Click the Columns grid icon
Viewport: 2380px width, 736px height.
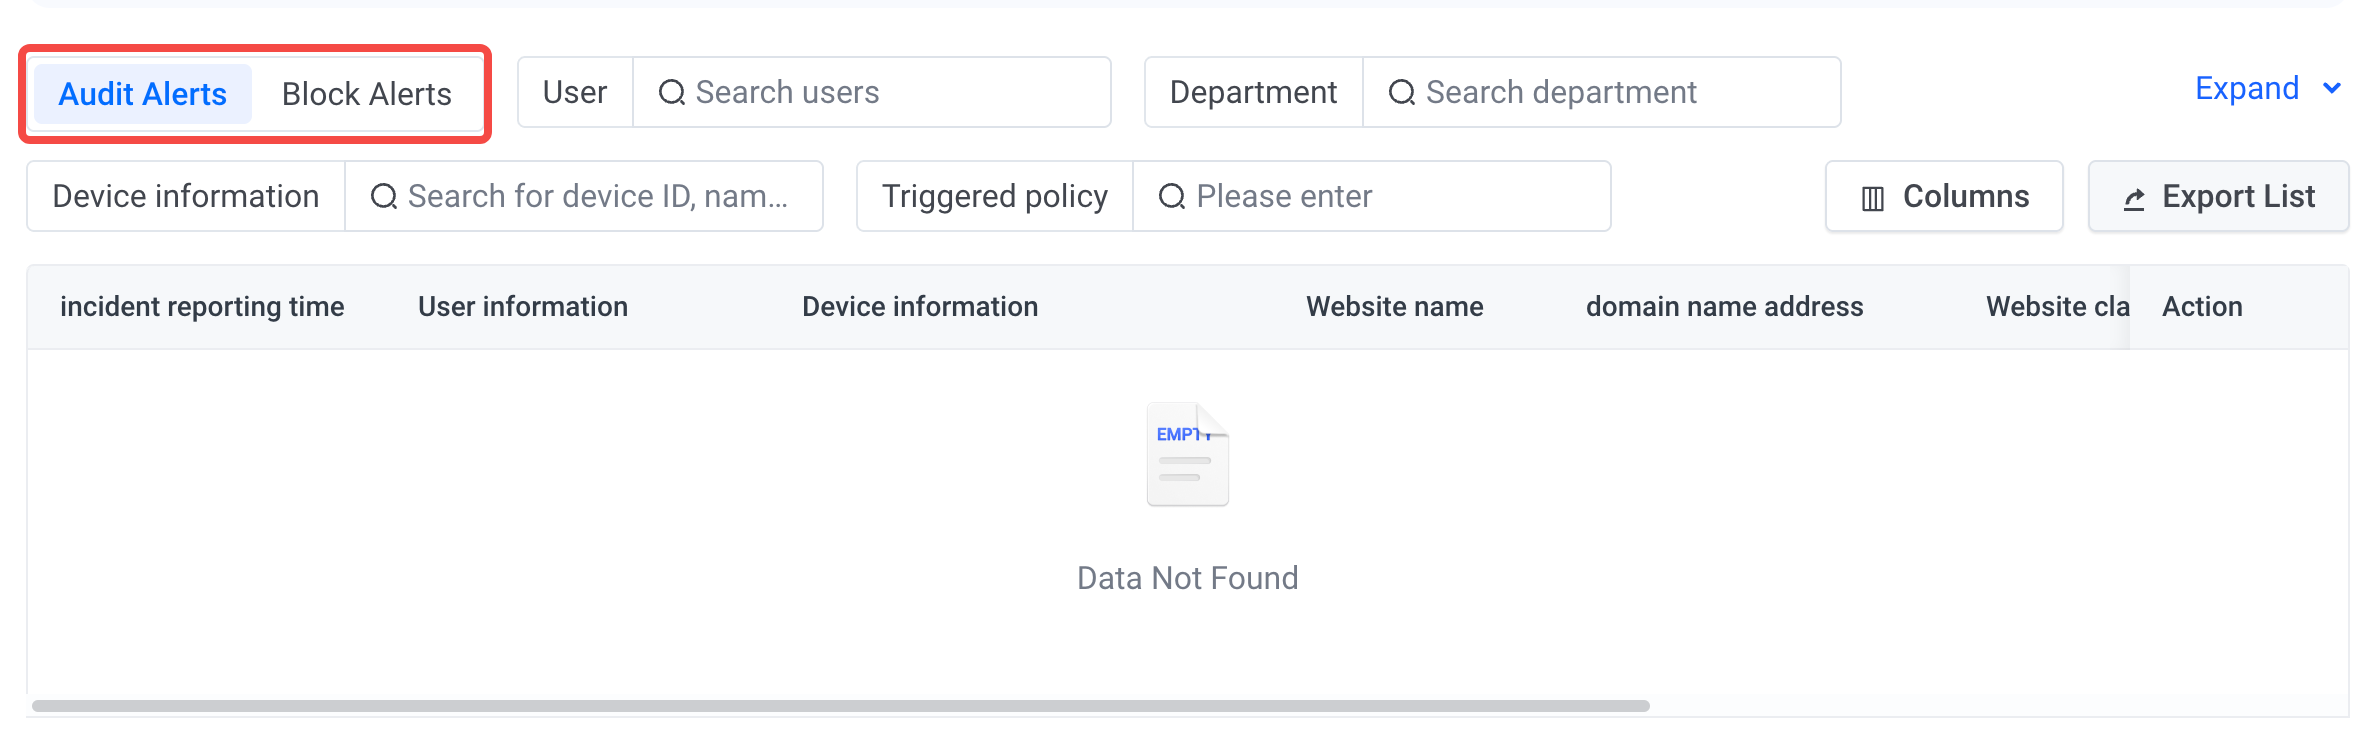[1873, 198]
